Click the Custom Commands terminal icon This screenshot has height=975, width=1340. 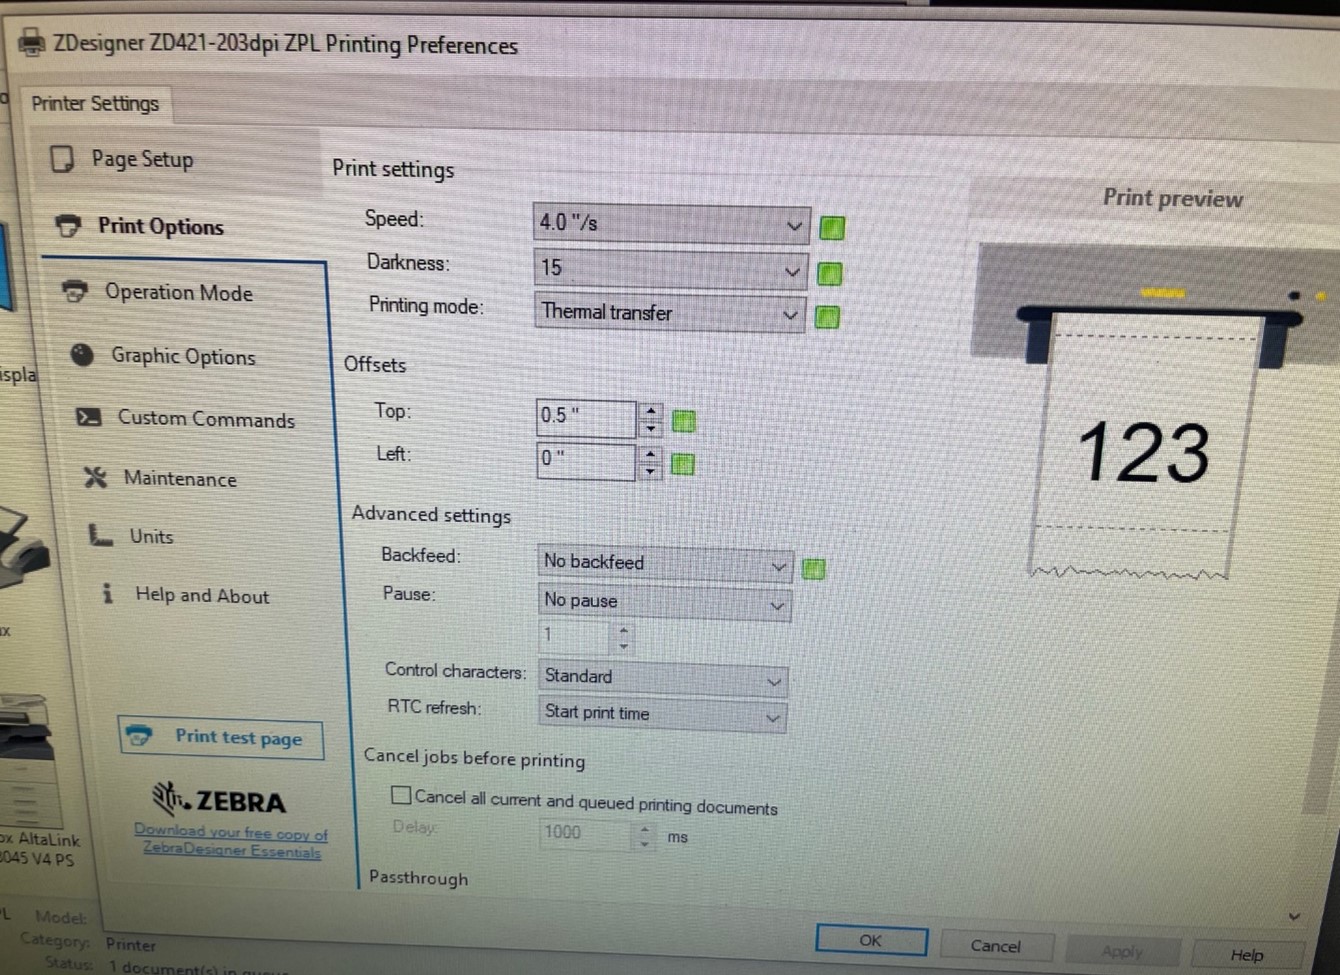coord(89,417)
